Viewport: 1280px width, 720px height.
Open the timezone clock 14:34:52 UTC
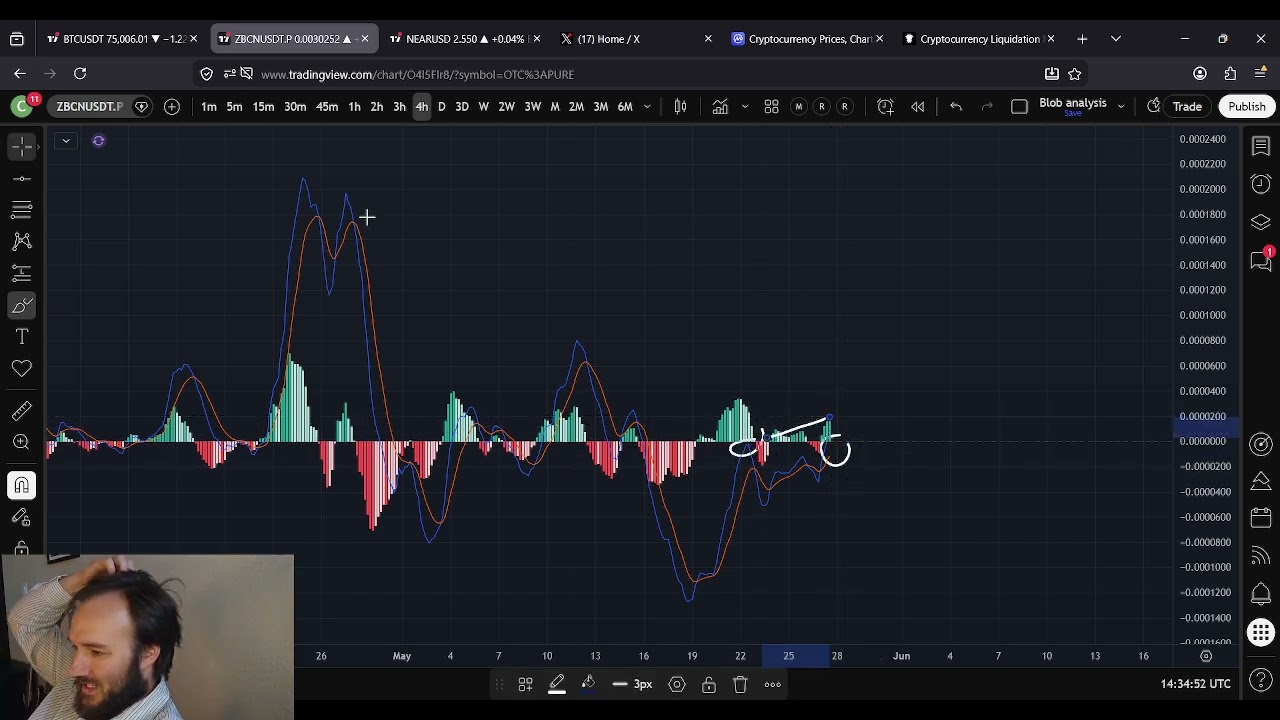[1195, 684]
